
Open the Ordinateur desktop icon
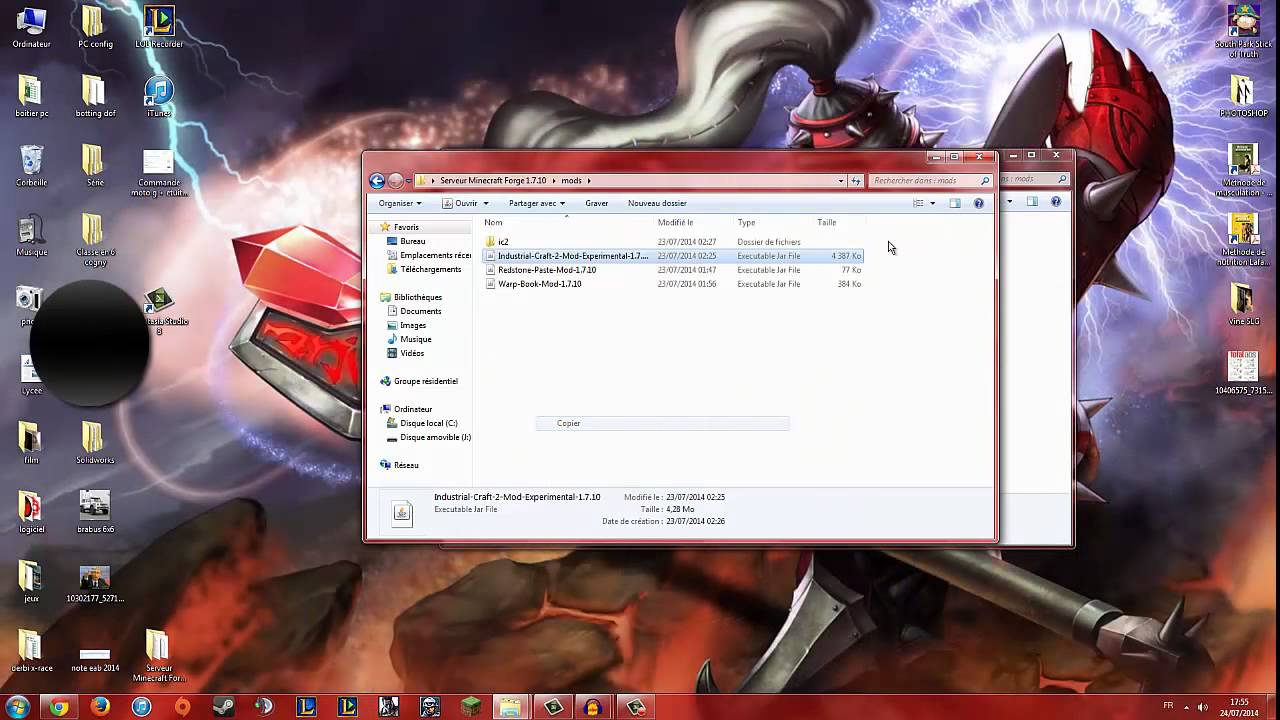pyautogui.click(x=31, y=27)
